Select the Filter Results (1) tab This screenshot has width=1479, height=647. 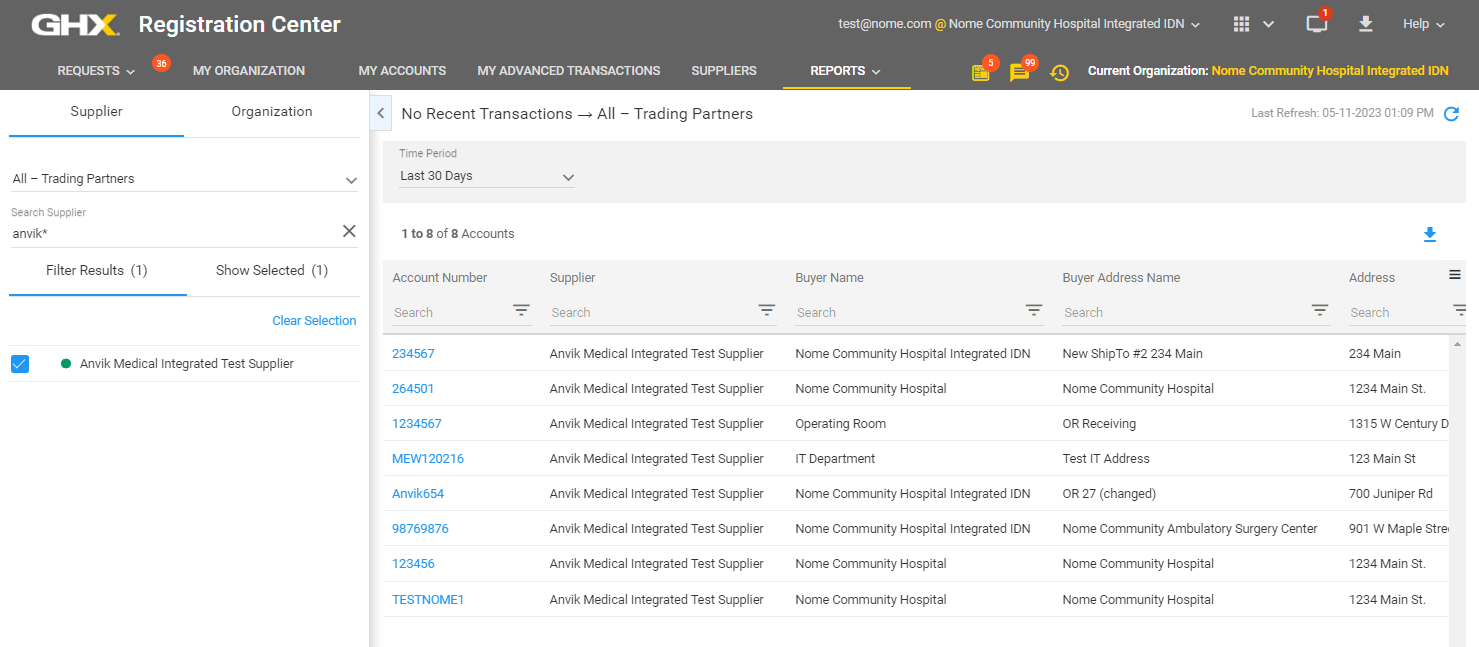97,271
